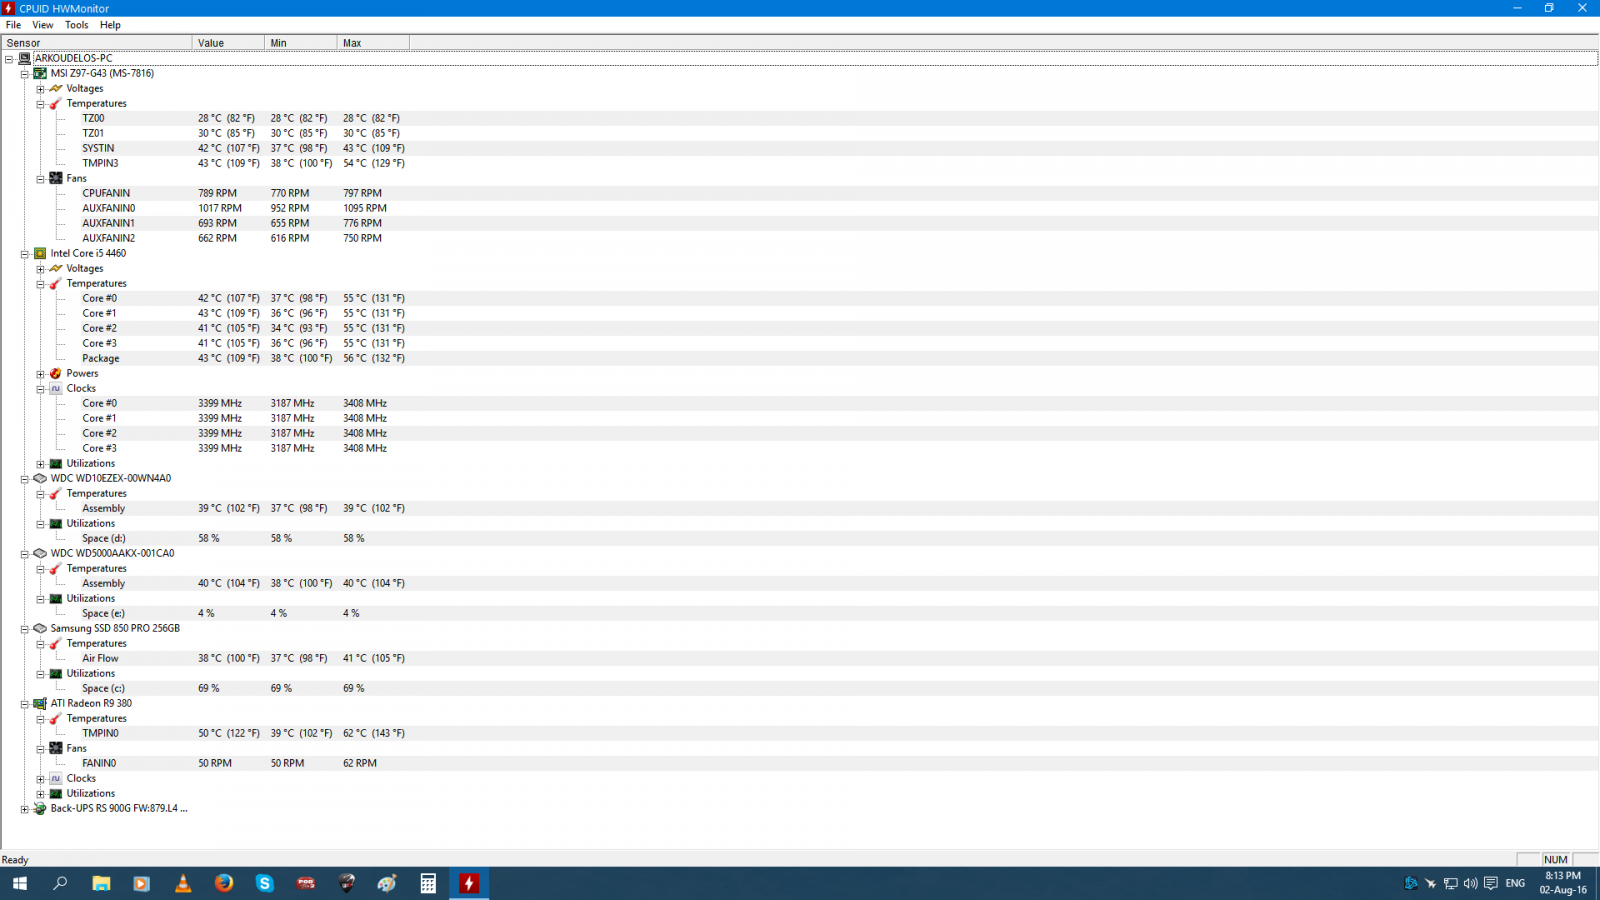Image resolution: width=1600 pixels, height=900 pixels.
Task: Click the drive icon for Samsung SSD 850 PRO
Action: pyautogui.click(x=40, y=628)
